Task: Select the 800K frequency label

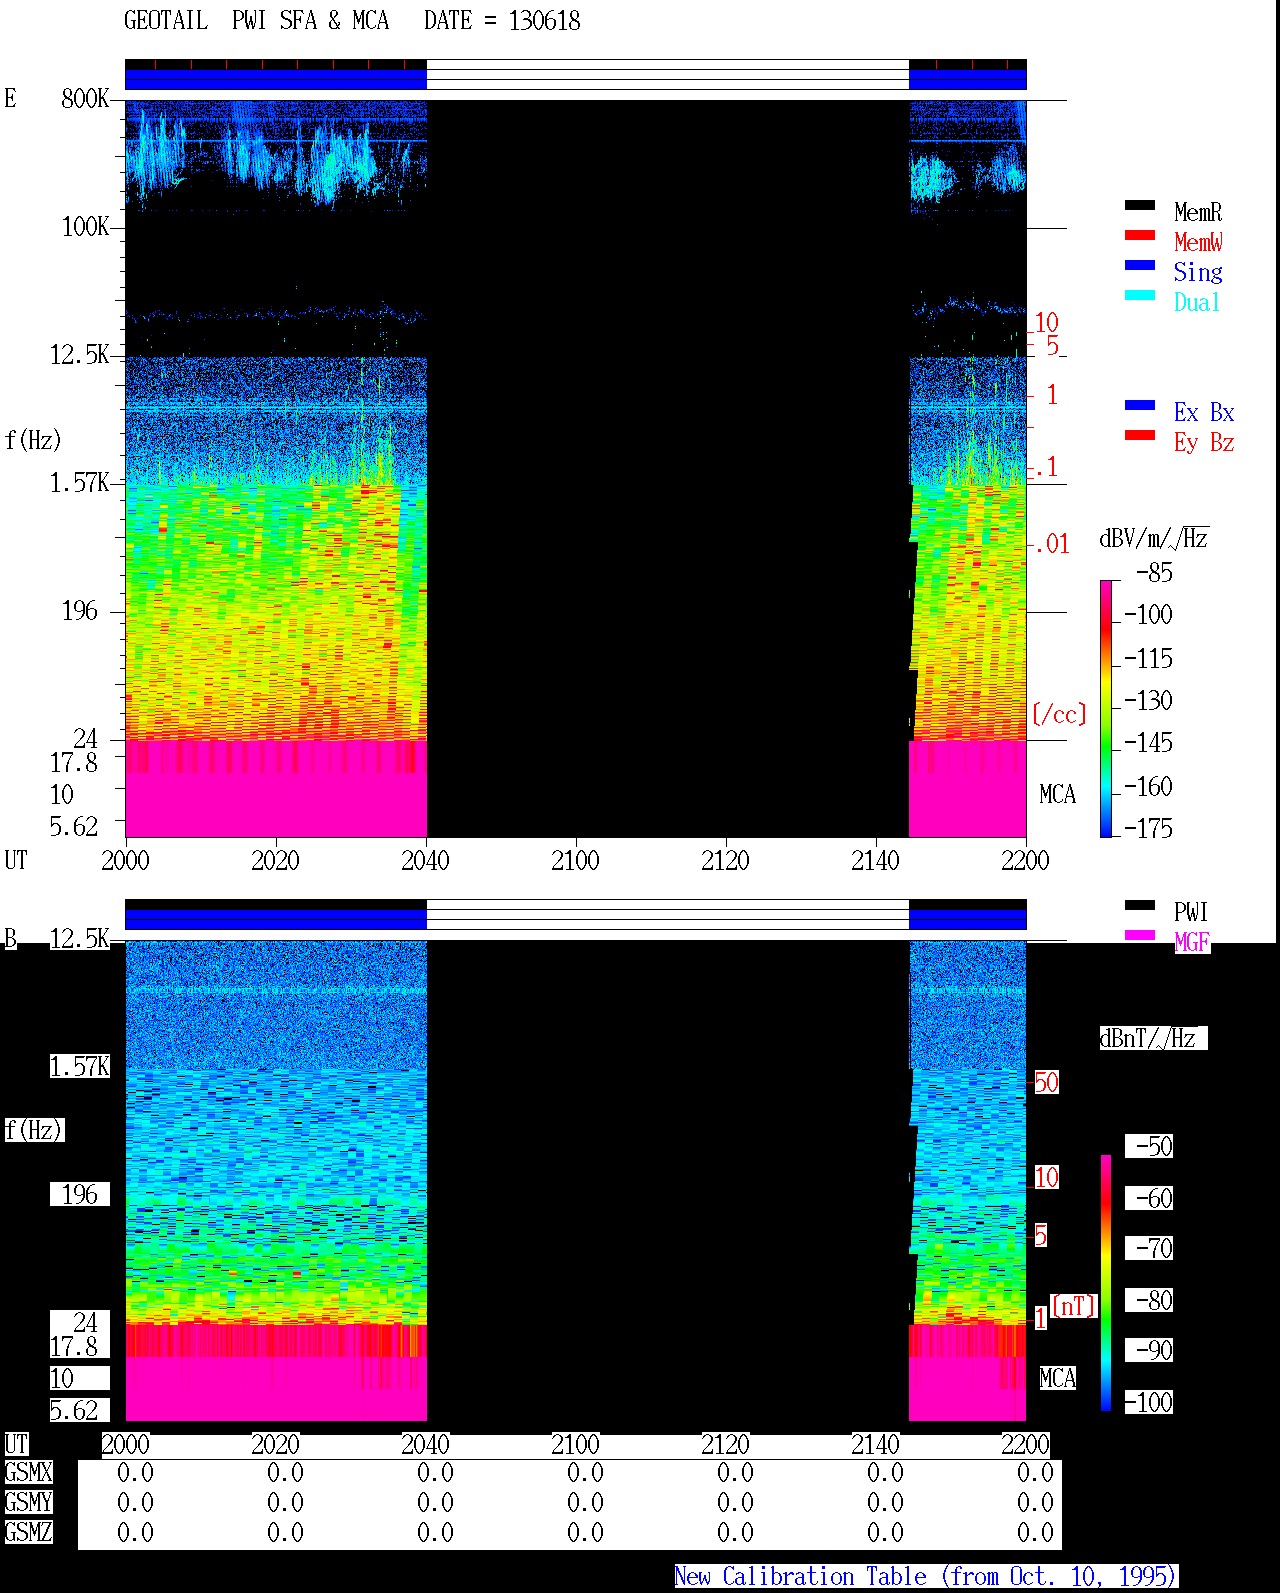Action: 85,98
